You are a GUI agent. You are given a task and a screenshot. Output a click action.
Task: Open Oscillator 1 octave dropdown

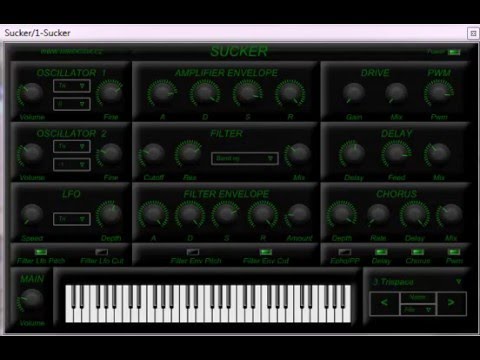point(72,104)
